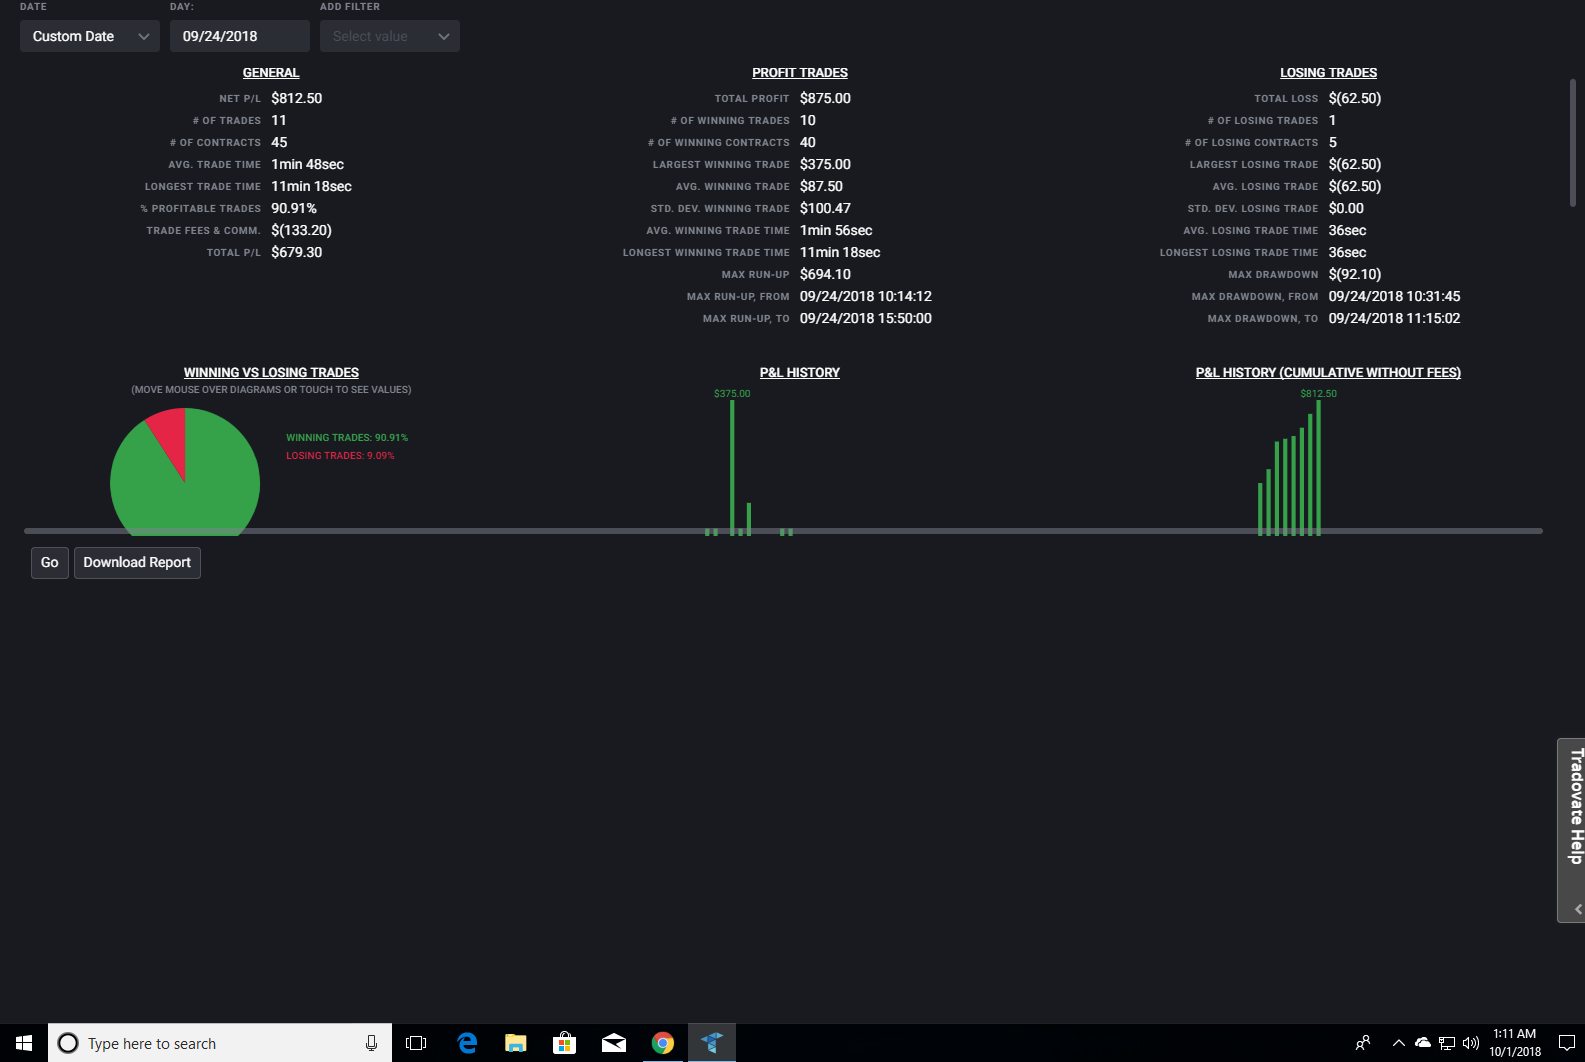Open Microsoft Store from taskbar

pos(564,1043)
